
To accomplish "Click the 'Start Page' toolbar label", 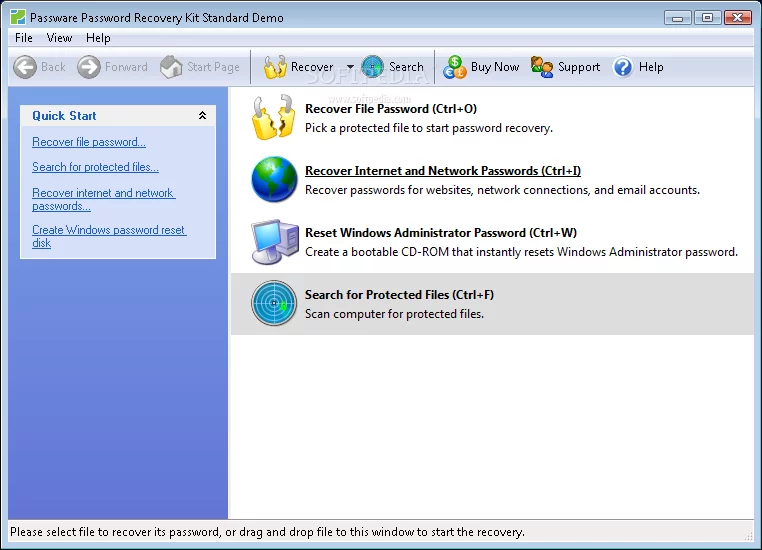I will pyautogui.click(x=213, y=67).
